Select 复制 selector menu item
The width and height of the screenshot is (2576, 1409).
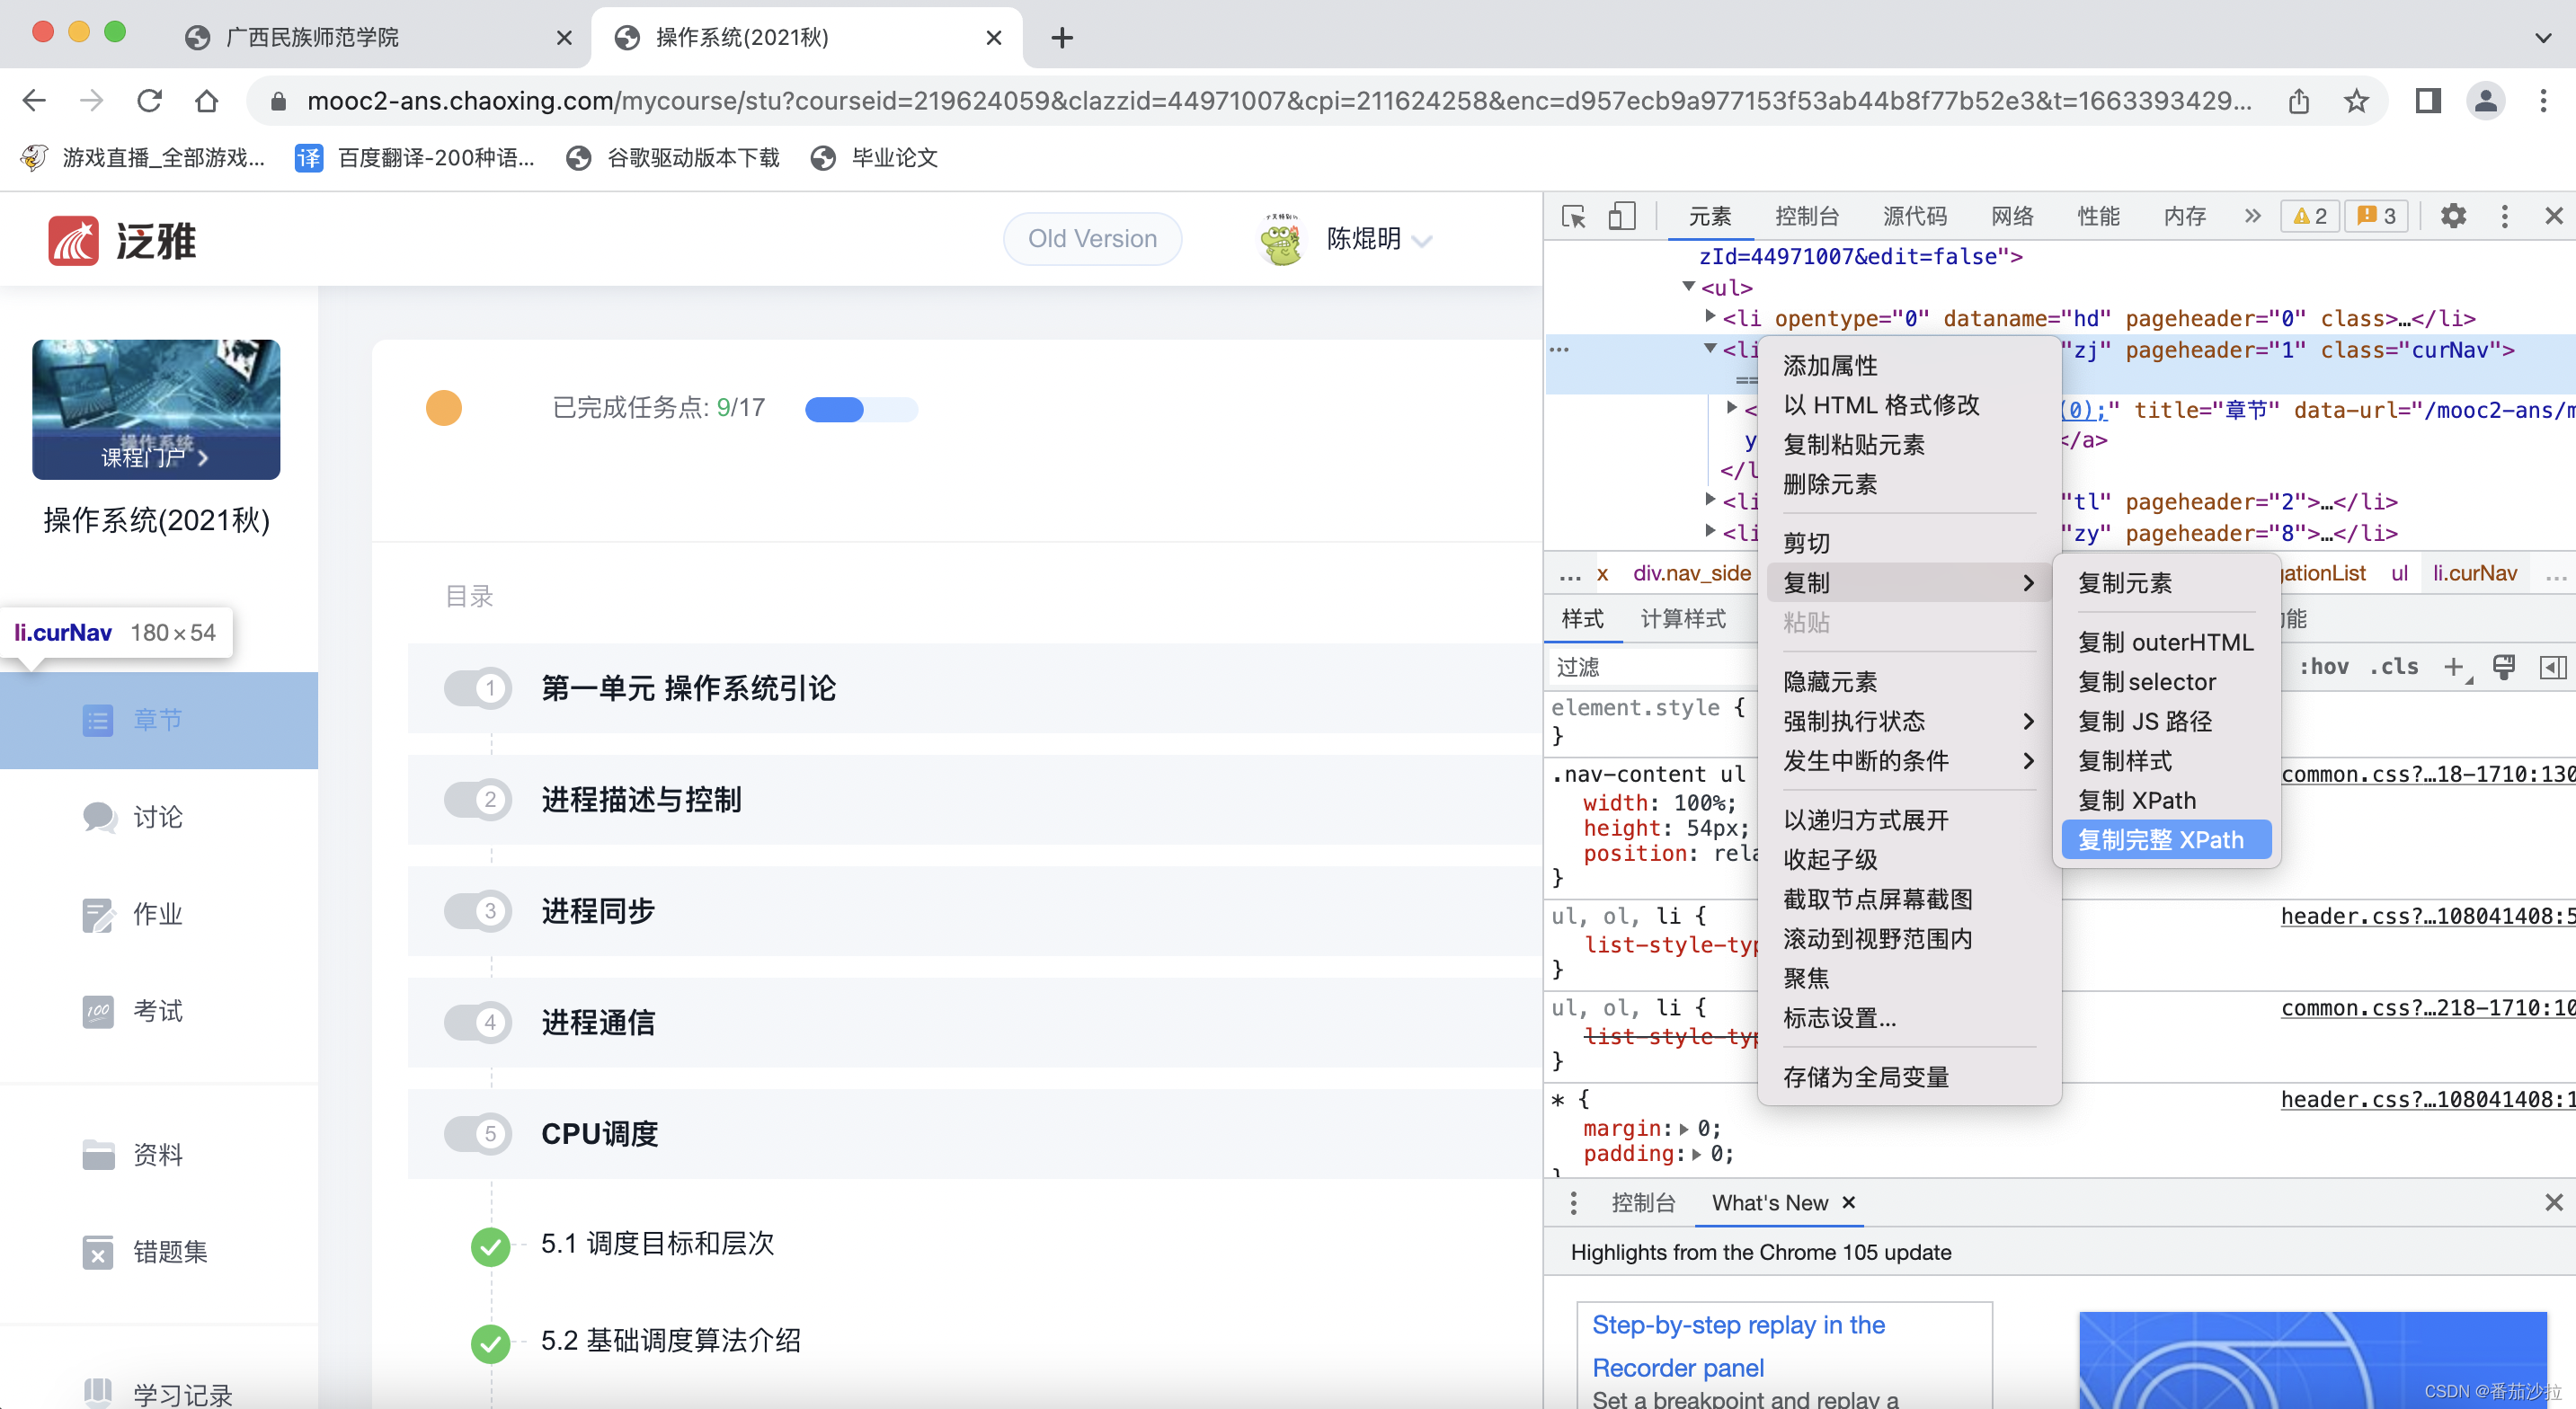click(2166, 682)
